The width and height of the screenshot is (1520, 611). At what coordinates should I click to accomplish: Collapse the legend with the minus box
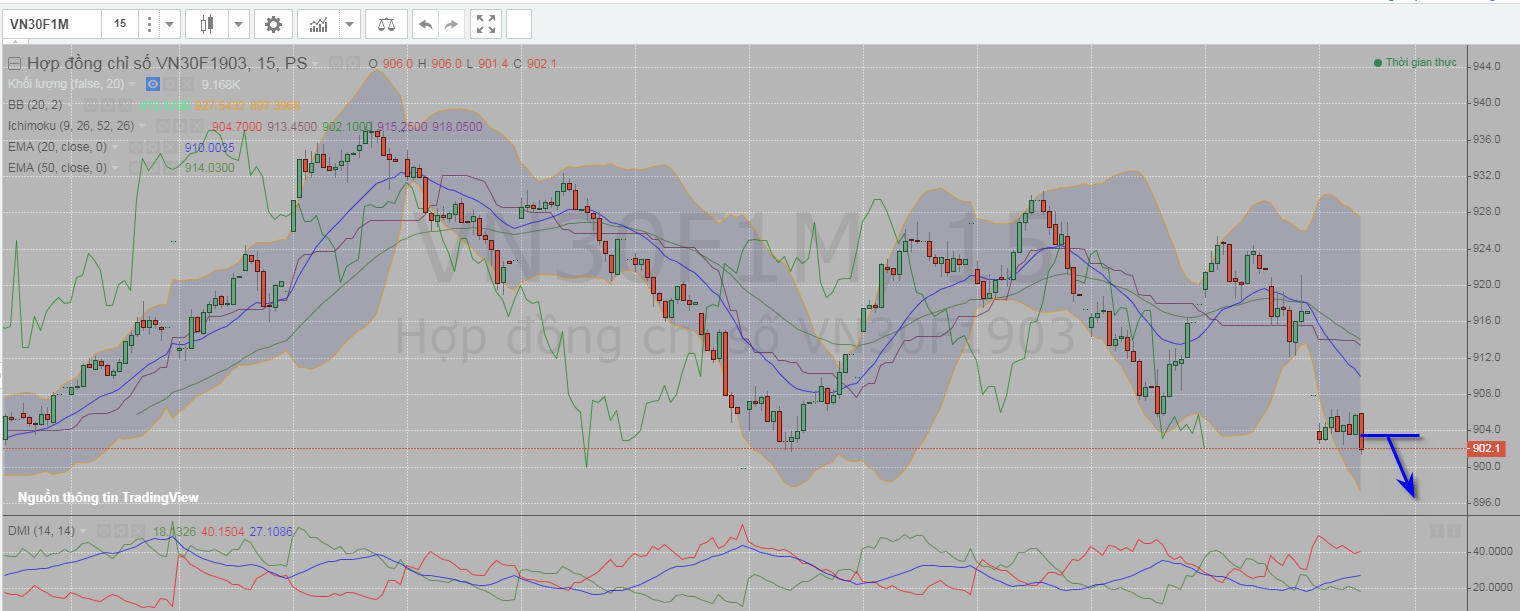[14, 63]
